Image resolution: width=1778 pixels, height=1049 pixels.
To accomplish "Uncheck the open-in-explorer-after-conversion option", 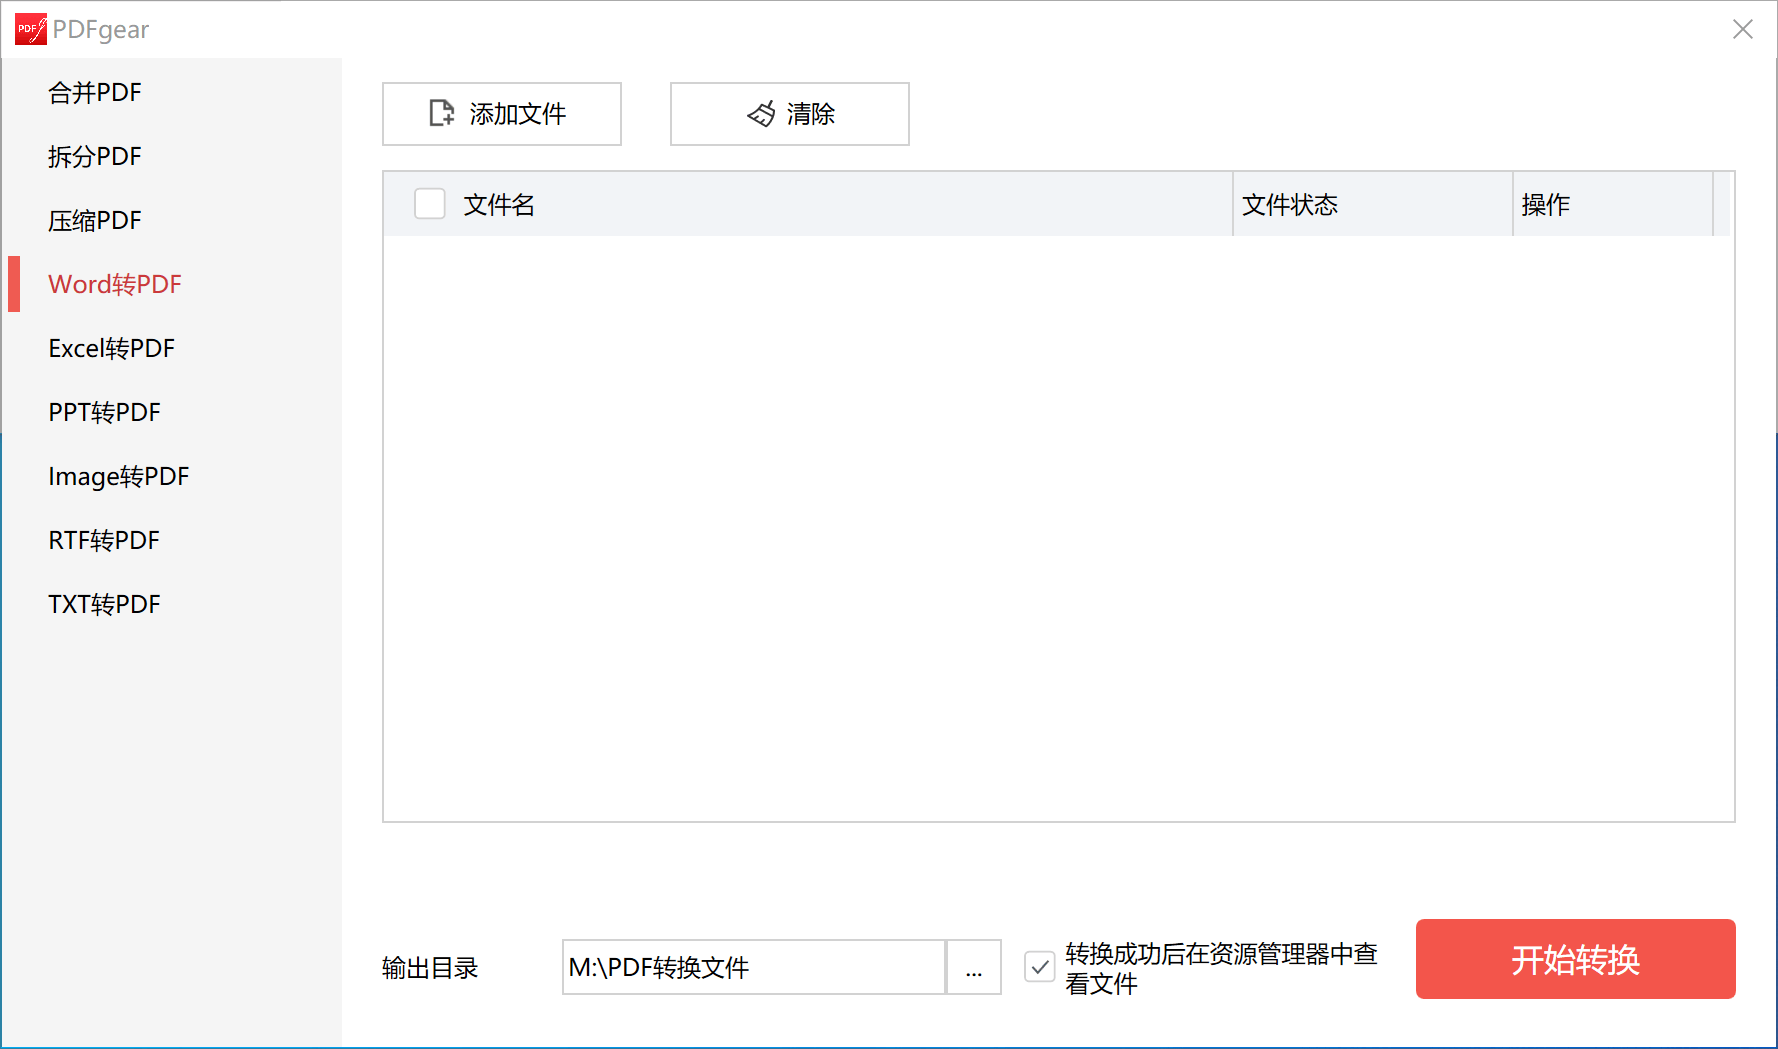I will (x=1040, y=967).
